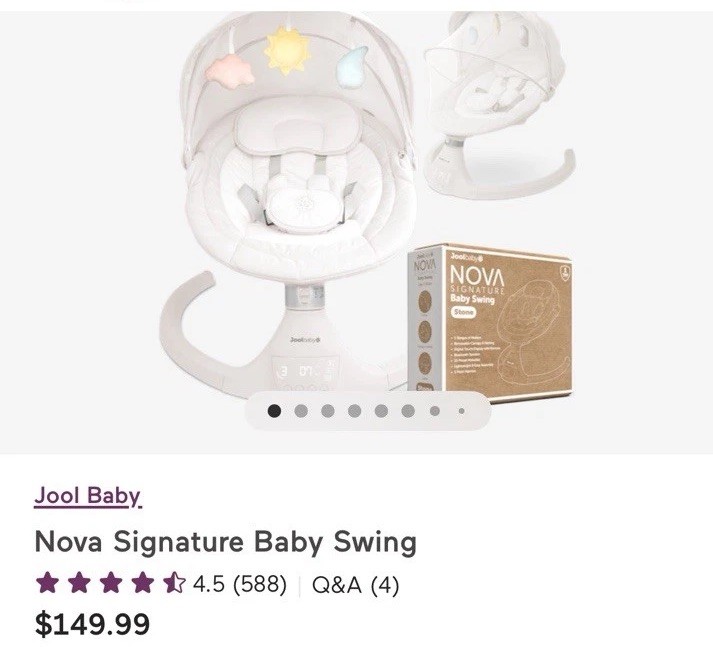
Task: Select the first carousel dot indicator
Action: click(274, 409)
